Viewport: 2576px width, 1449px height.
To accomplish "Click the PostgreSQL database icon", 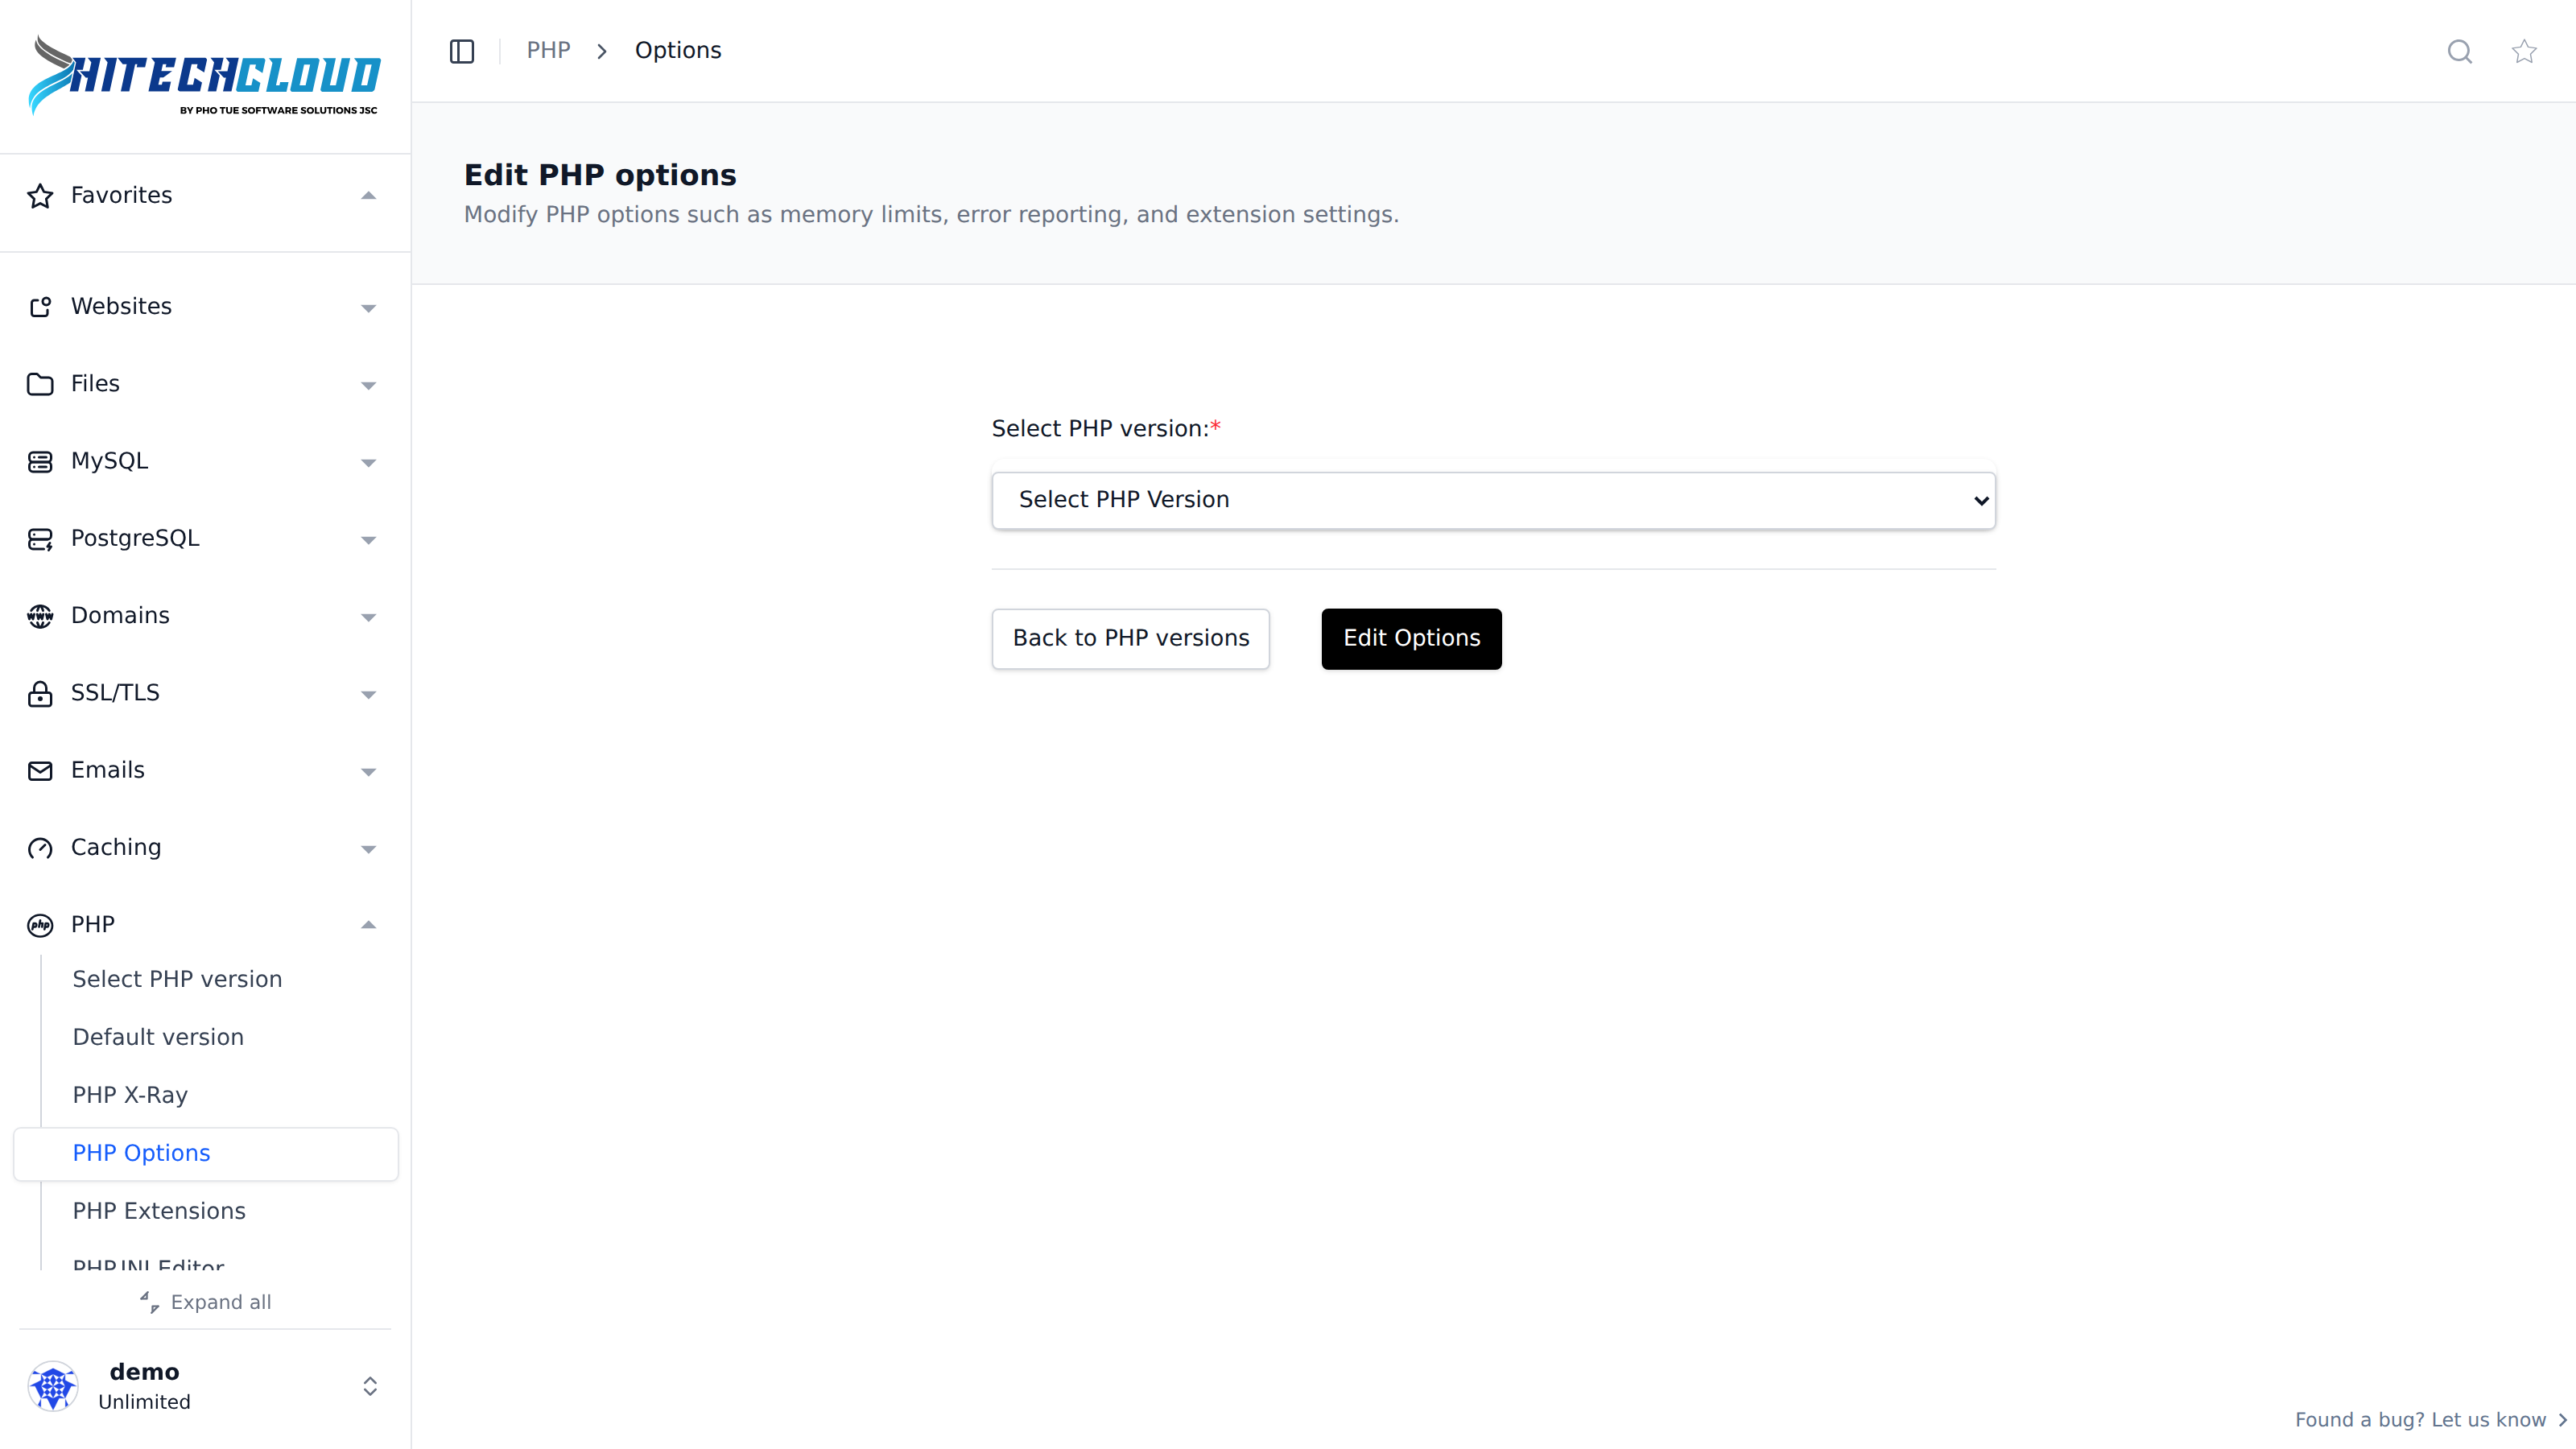I will point(40,539).
